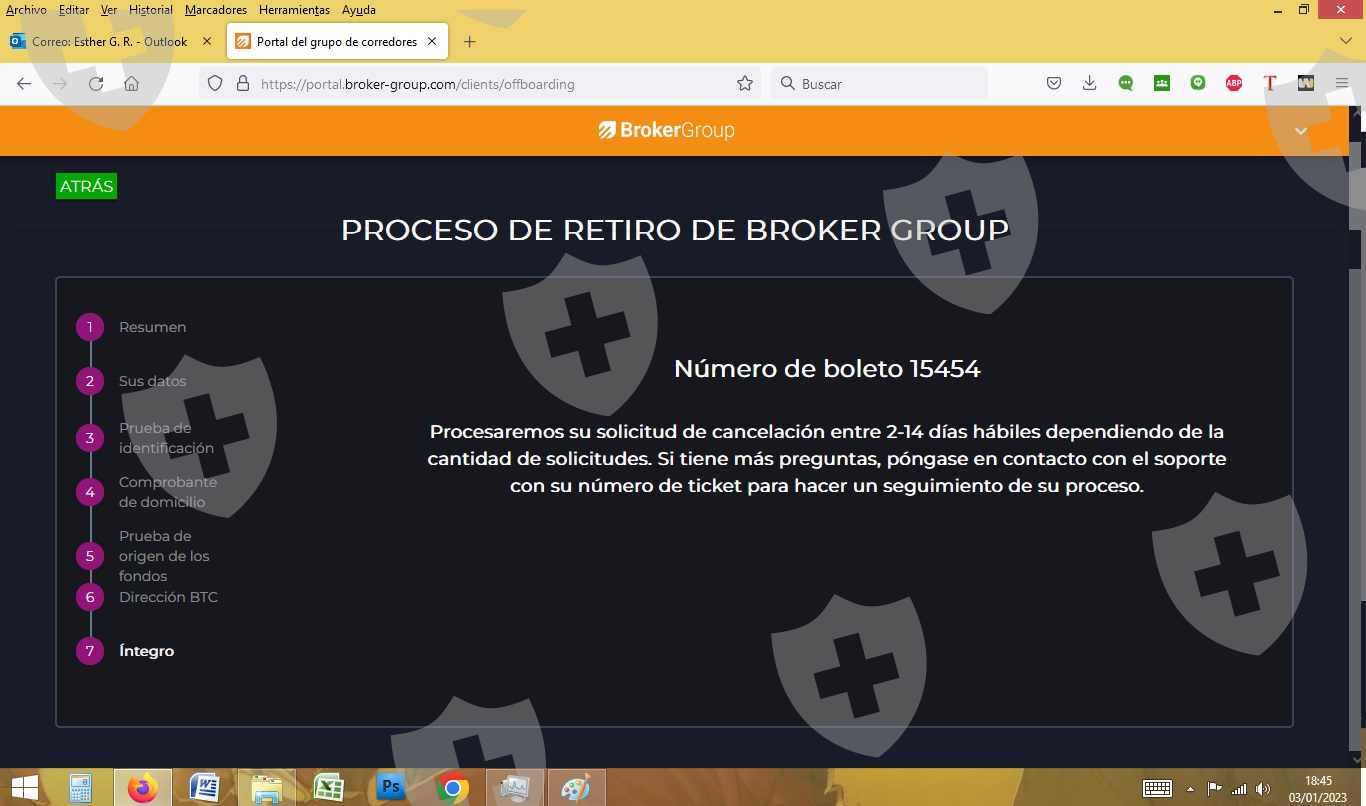Bookmark this page with the star icon
Viewport: 1366px width, 806px height.
click(x=744, y=84)
